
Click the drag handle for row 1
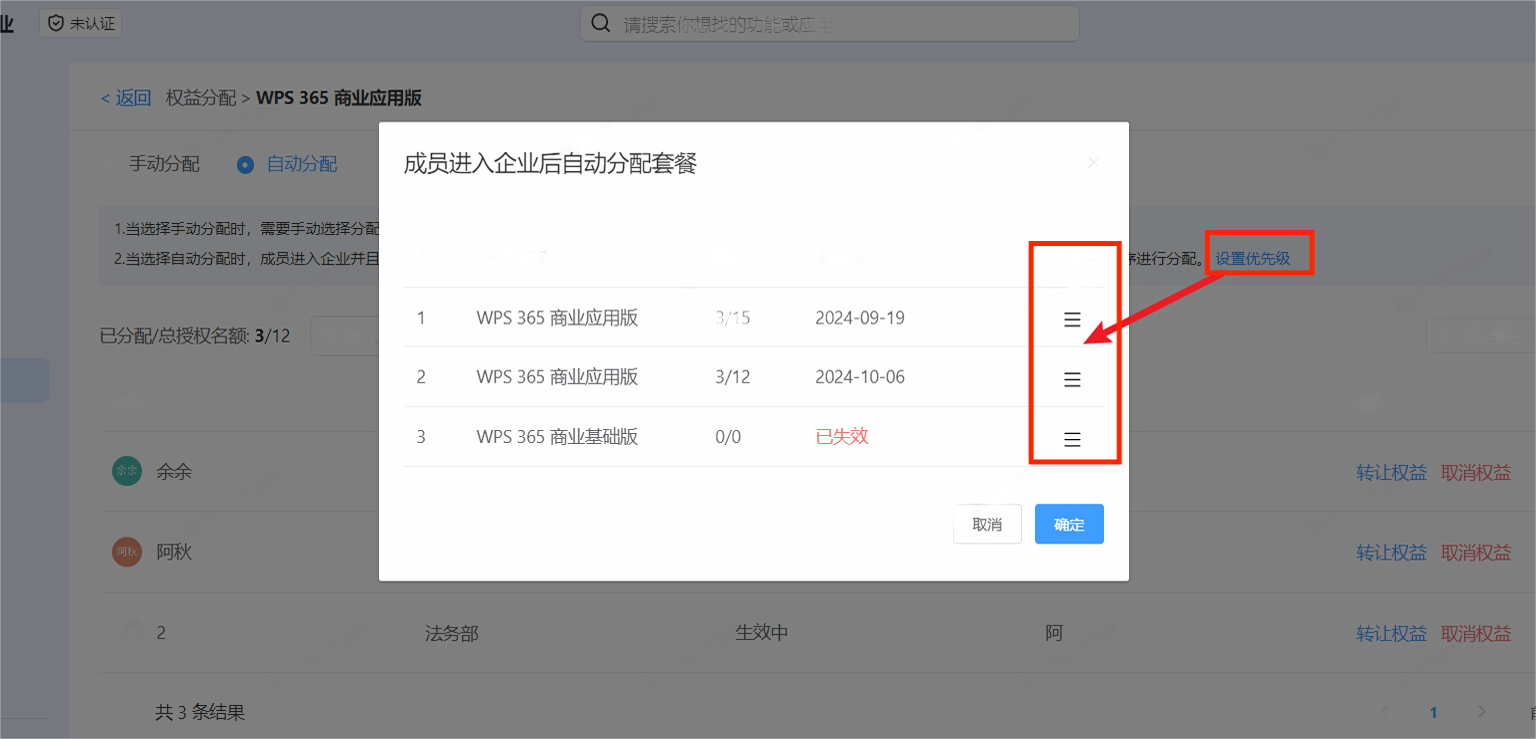click(1072, 320)
